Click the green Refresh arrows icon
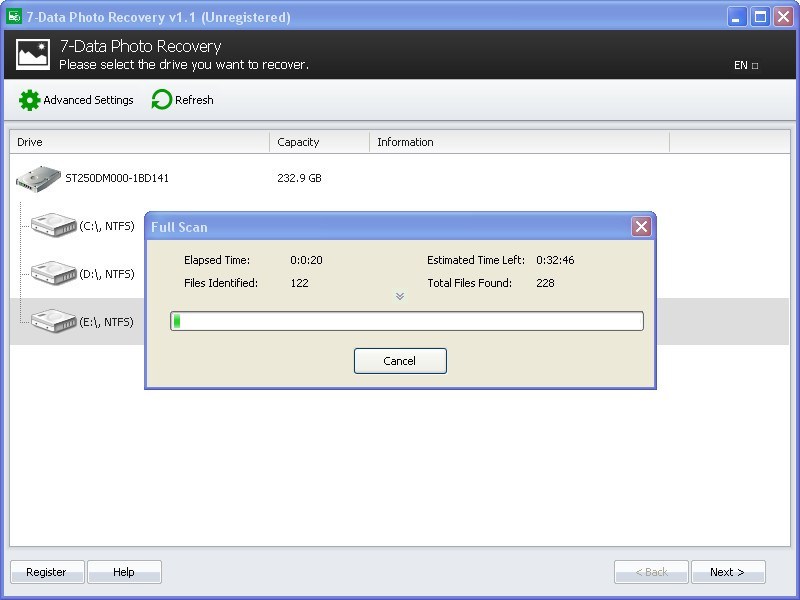Viewport: 800px width, 600px height. pyautogui.click(x=161, y=100)
